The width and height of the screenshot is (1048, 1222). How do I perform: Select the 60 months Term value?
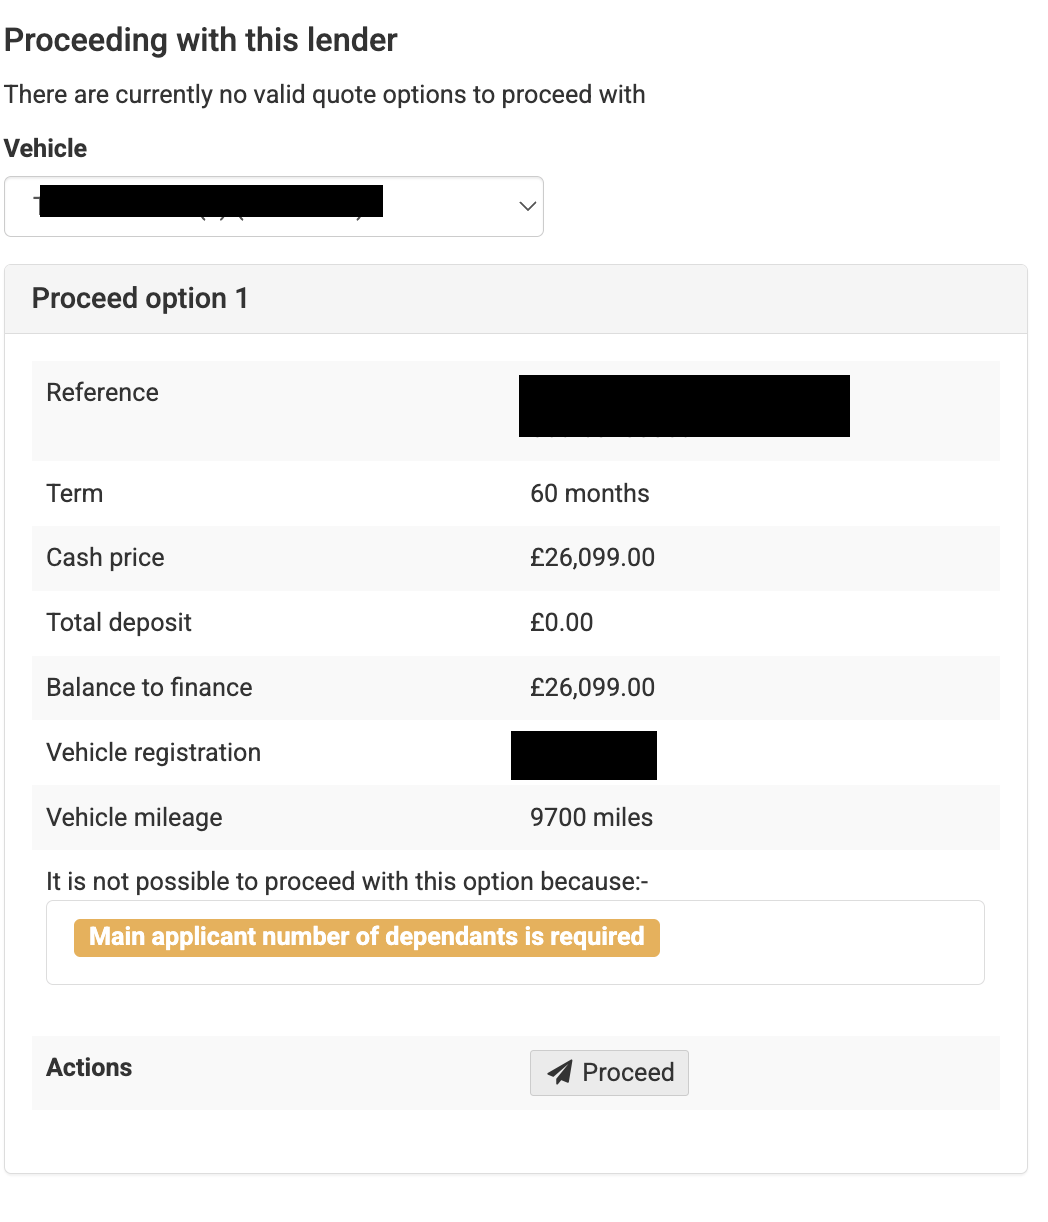pyautogui.click(x=590, y=493)
